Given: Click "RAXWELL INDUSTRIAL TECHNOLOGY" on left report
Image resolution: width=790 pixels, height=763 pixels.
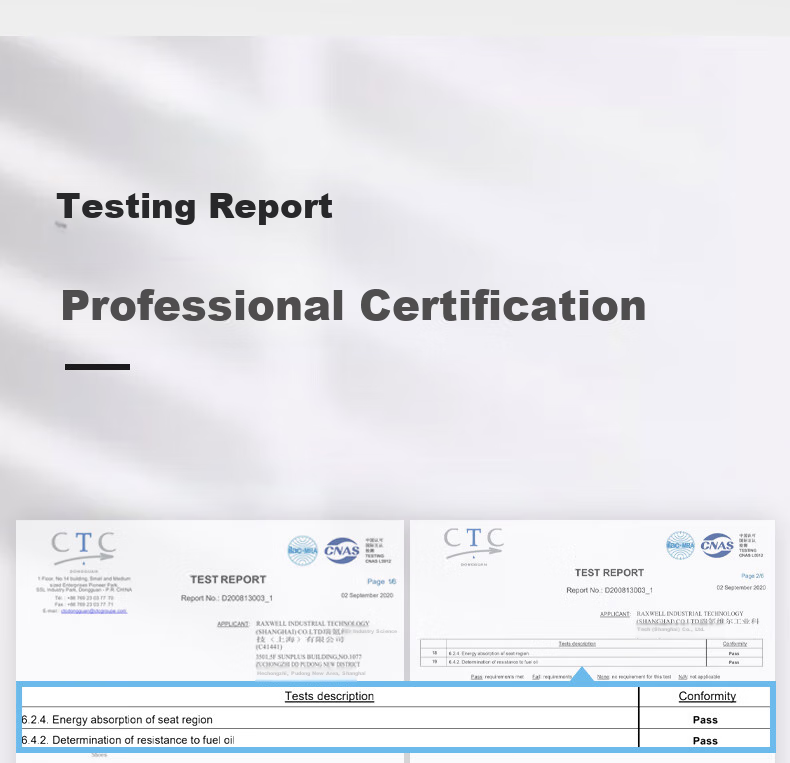Looking at the screenshot, I should tap(312, 623).
